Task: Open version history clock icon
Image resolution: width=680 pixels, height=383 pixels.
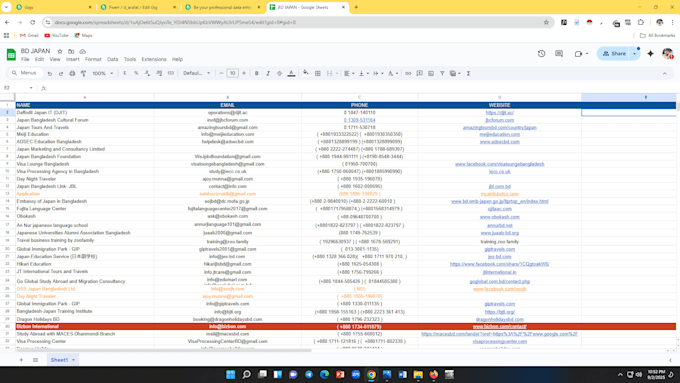Action: click(x=541, y=53)
